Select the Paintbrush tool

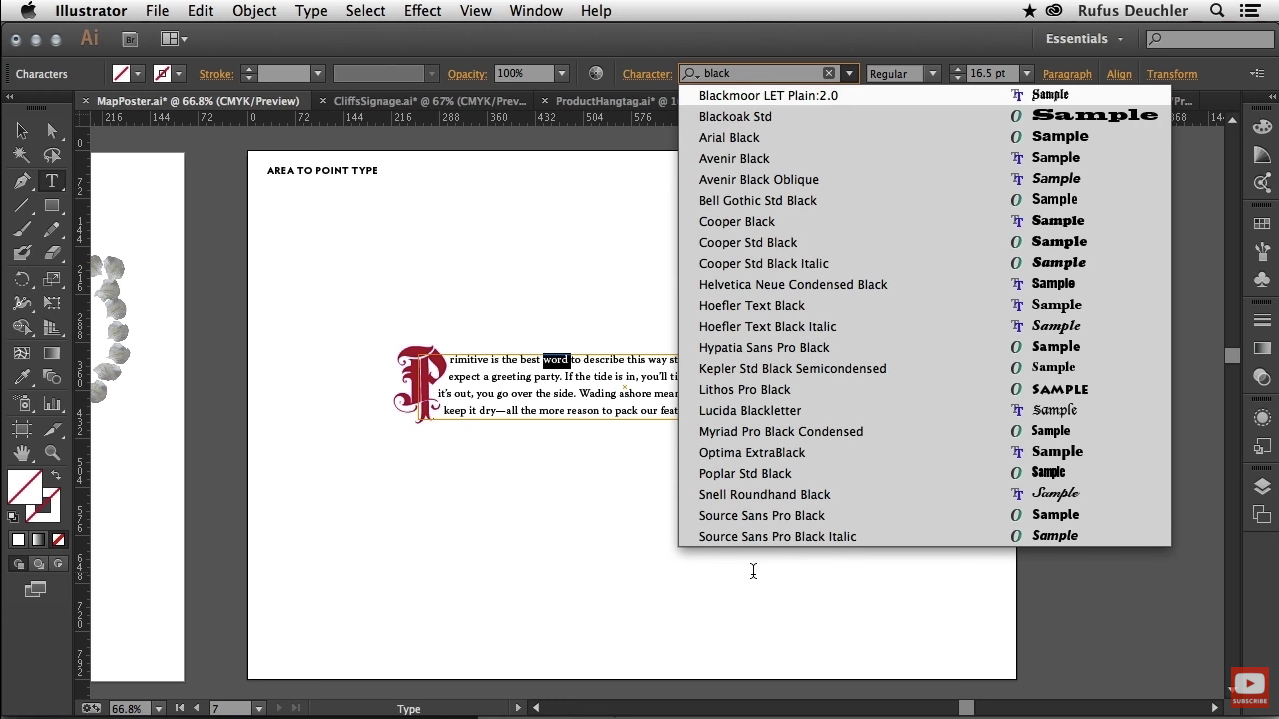[x=22, y=230]
